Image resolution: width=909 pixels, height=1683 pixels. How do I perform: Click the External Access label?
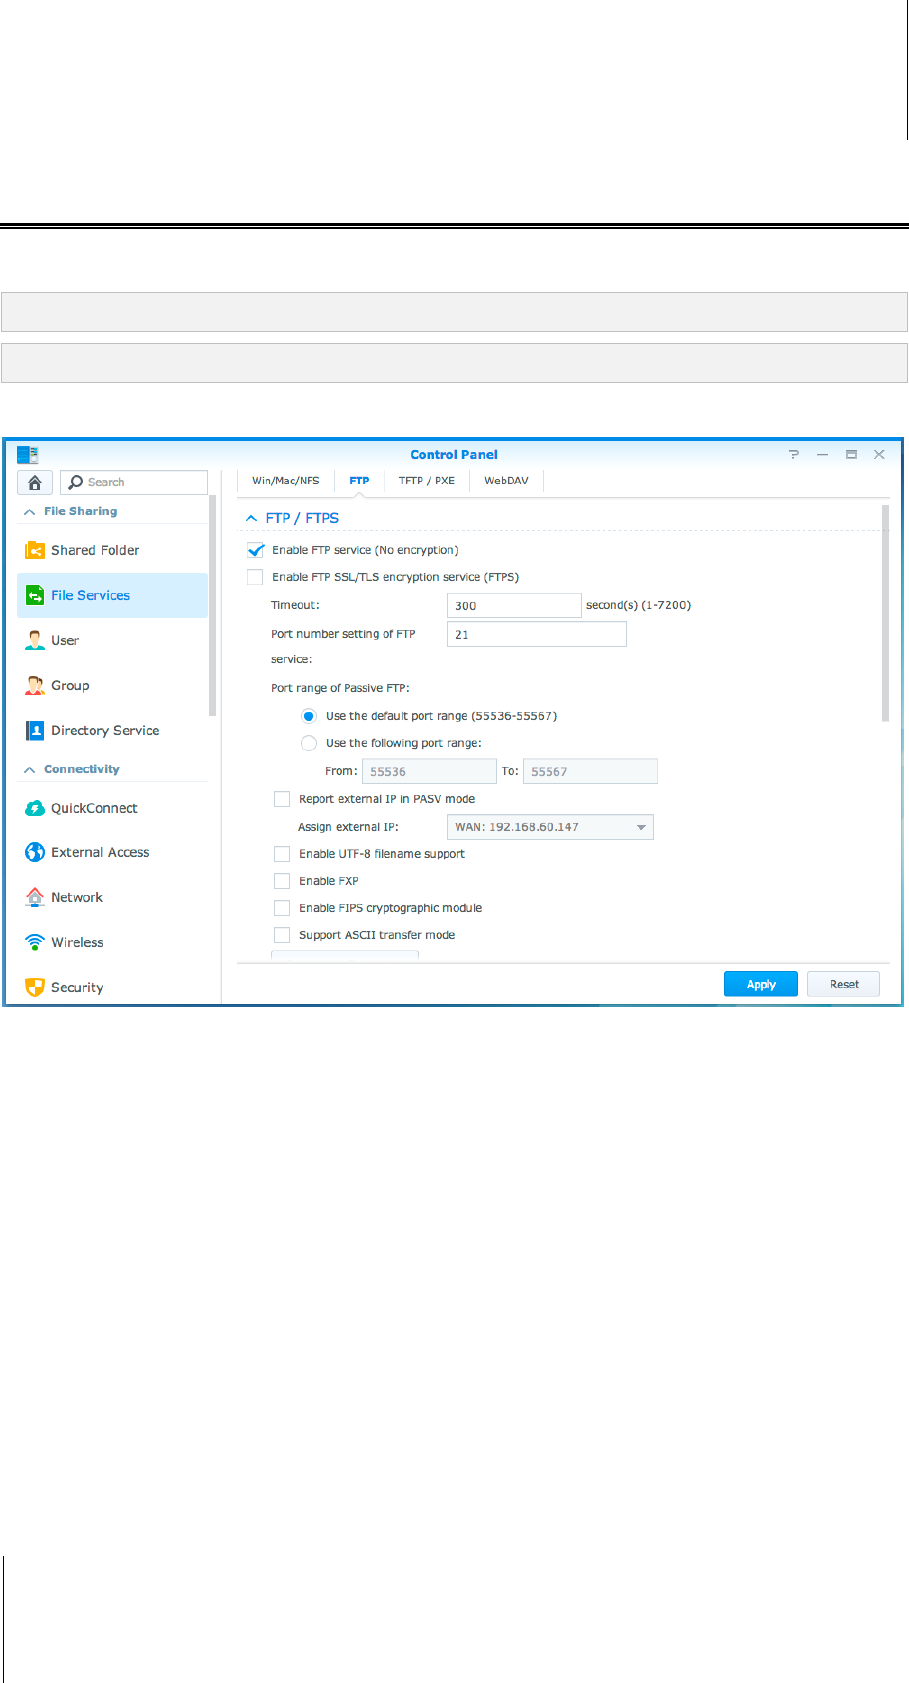100,852
